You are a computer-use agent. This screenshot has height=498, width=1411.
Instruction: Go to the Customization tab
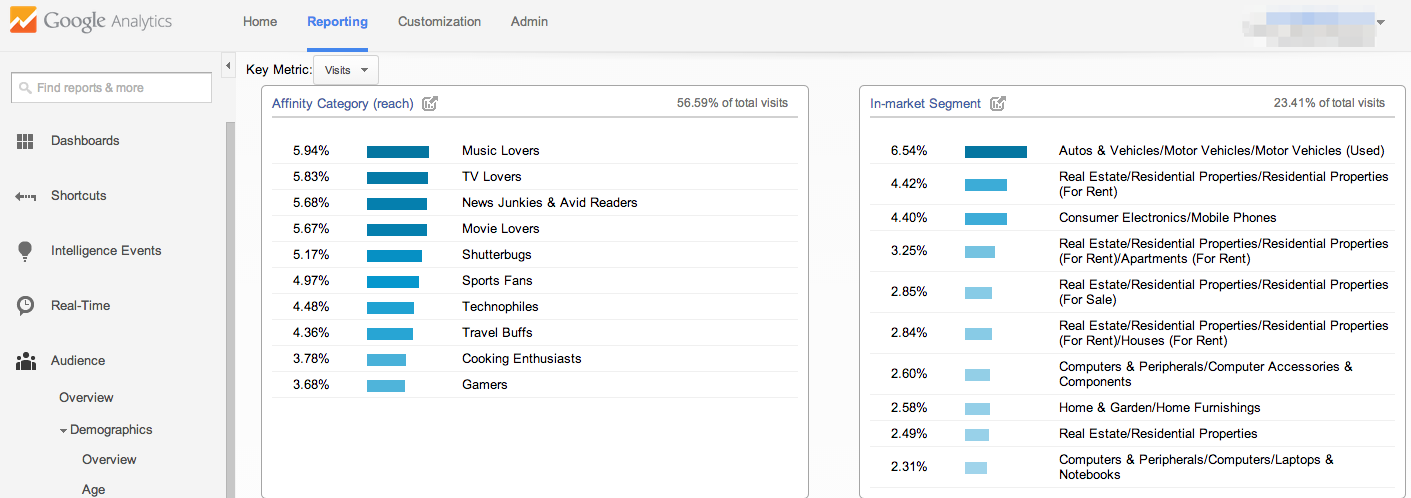click(439, 22)
